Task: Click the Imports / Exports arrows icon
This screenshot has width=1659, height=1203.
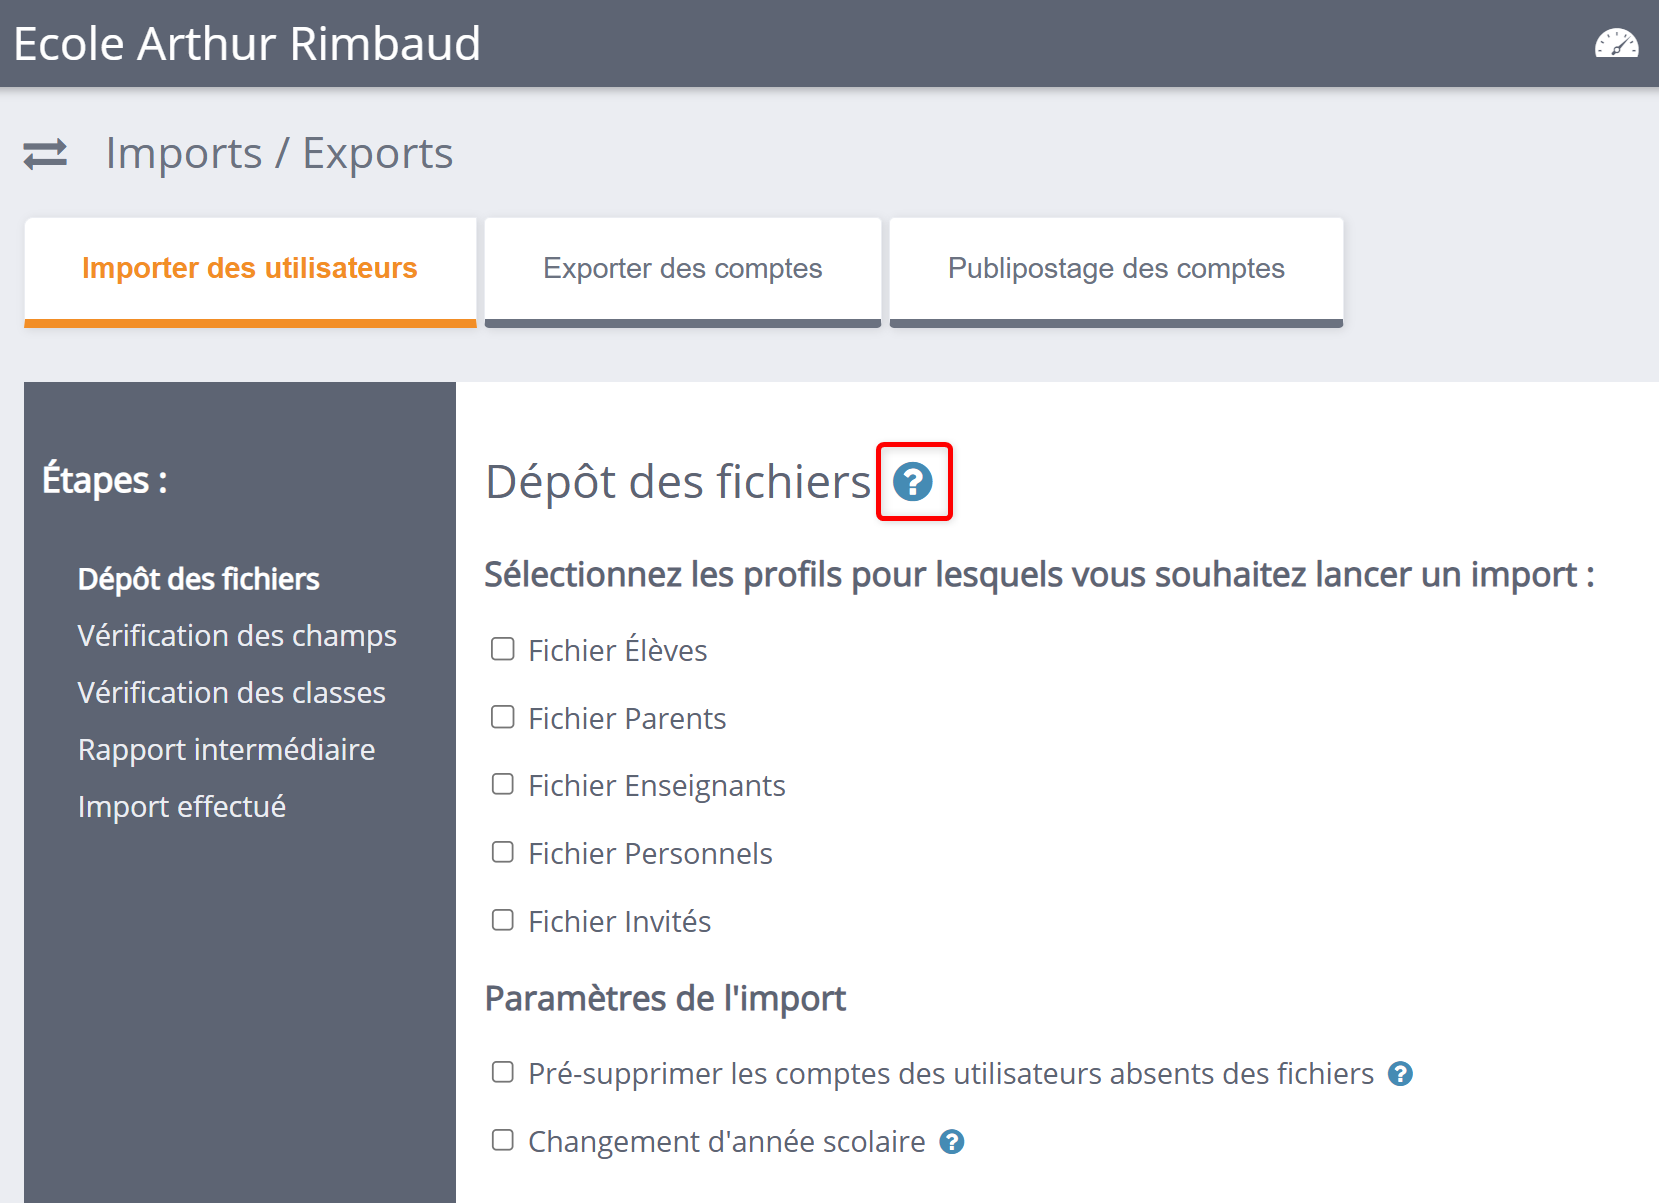Action: 45,154
